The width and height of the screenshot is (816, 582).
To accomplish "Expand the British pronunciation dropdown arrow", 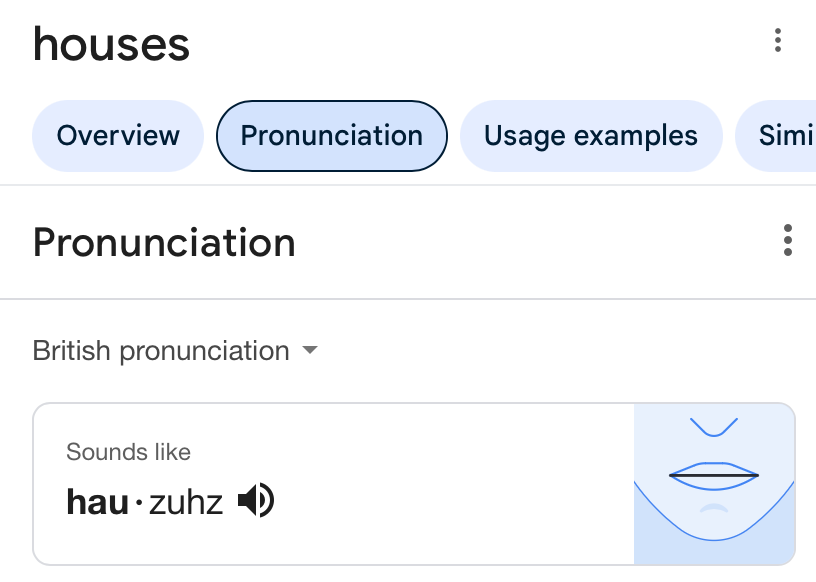I will (310, 350).
